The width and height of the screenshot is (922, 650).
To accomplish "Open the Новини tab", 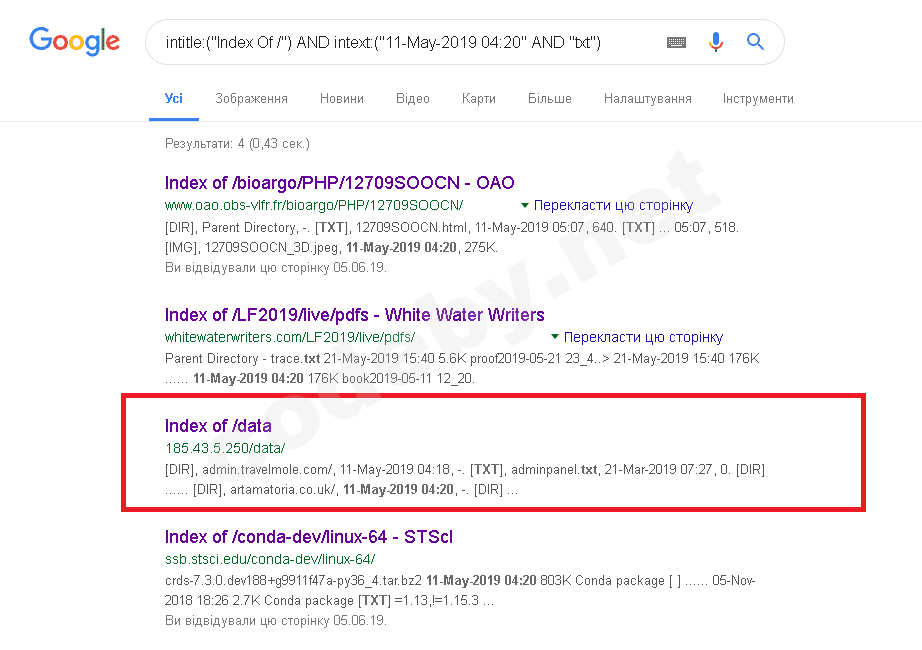I will (342, 99).
